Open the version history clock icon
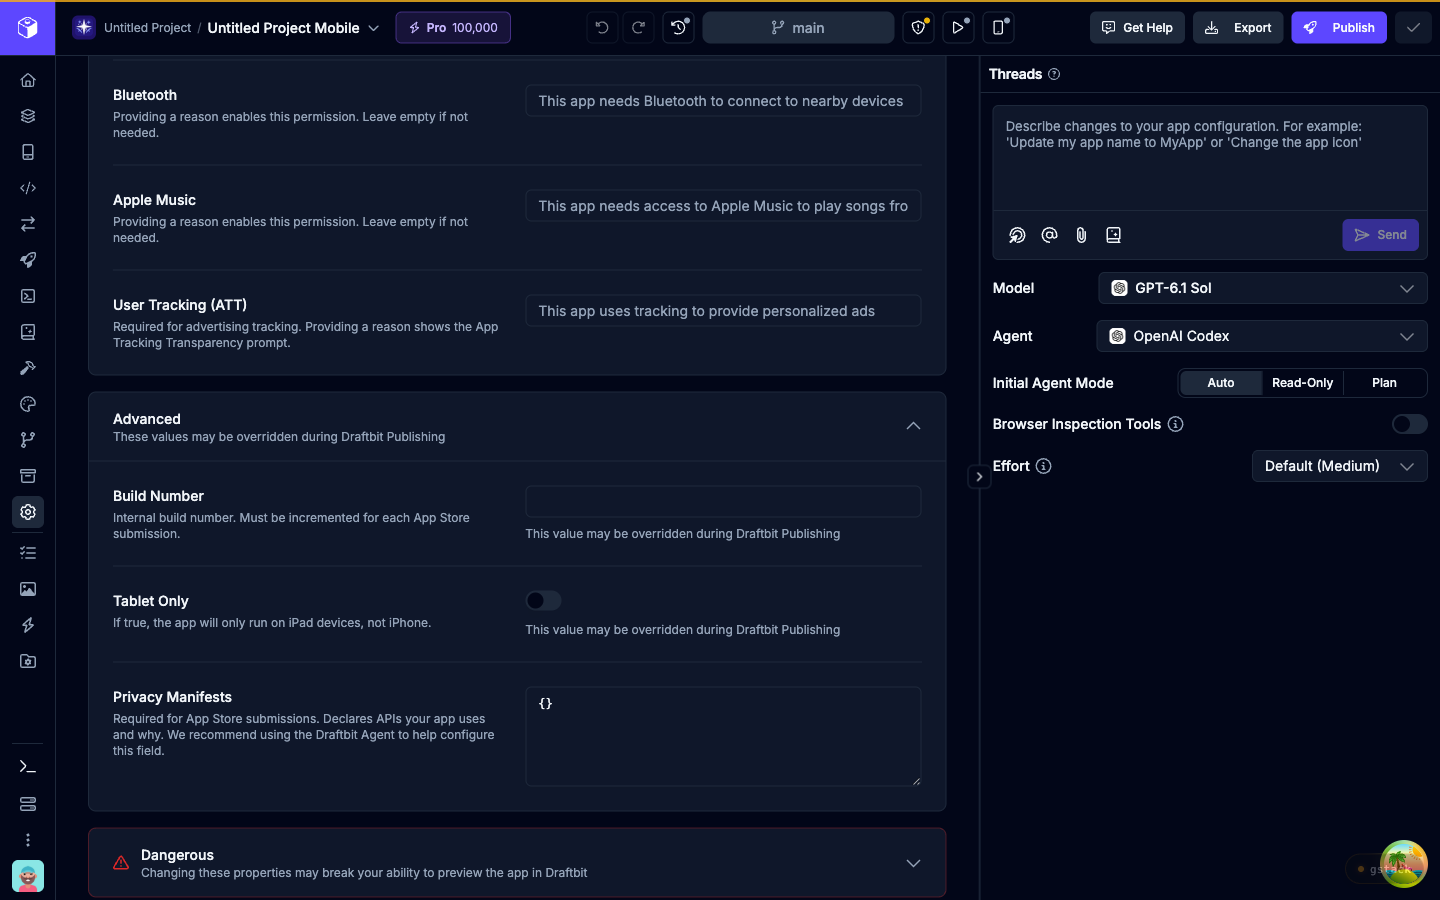Screen dimensions: 1440x900 pyautogui.click(x=678, y=28)
